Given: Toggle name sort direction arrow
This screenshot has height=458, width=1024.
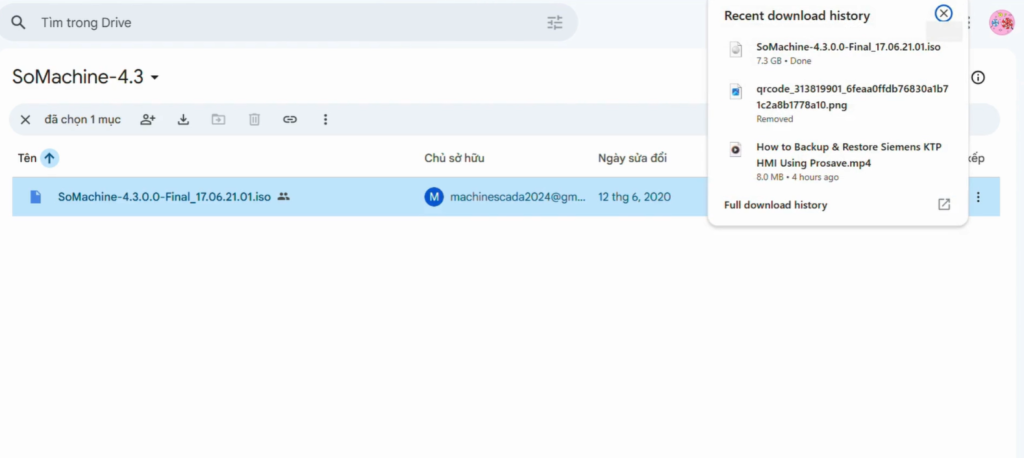Looking at the screenshot, I should point(50,158).
